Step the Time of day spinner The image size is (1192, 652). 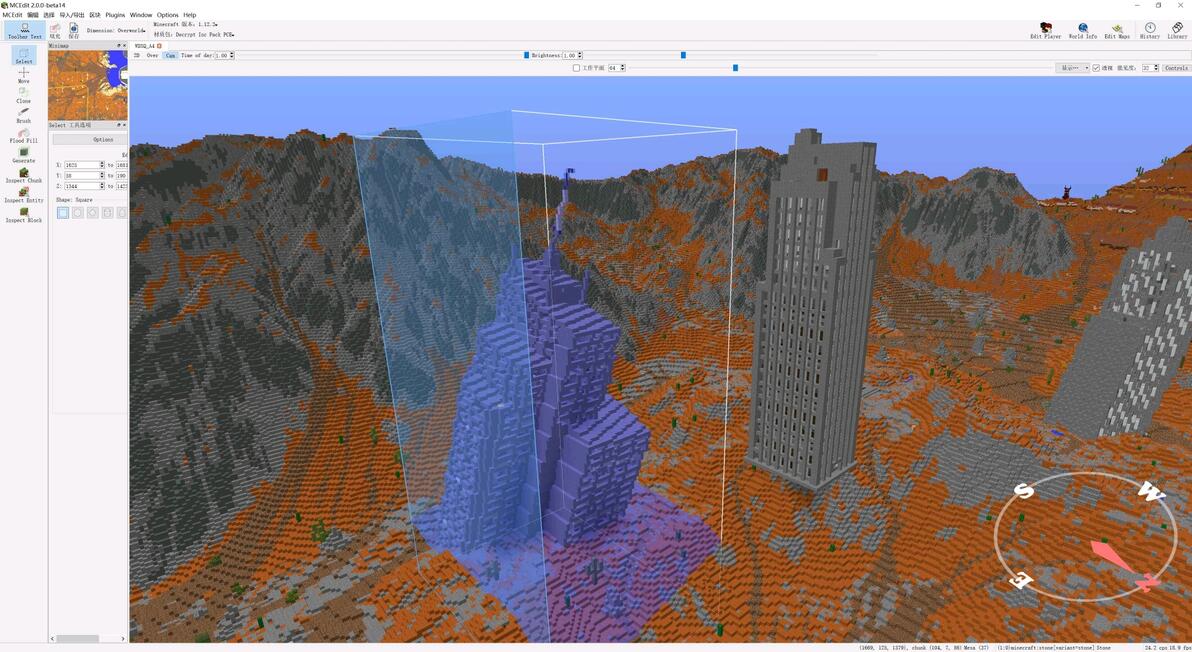pyautogui.click(x=231, y=55)
